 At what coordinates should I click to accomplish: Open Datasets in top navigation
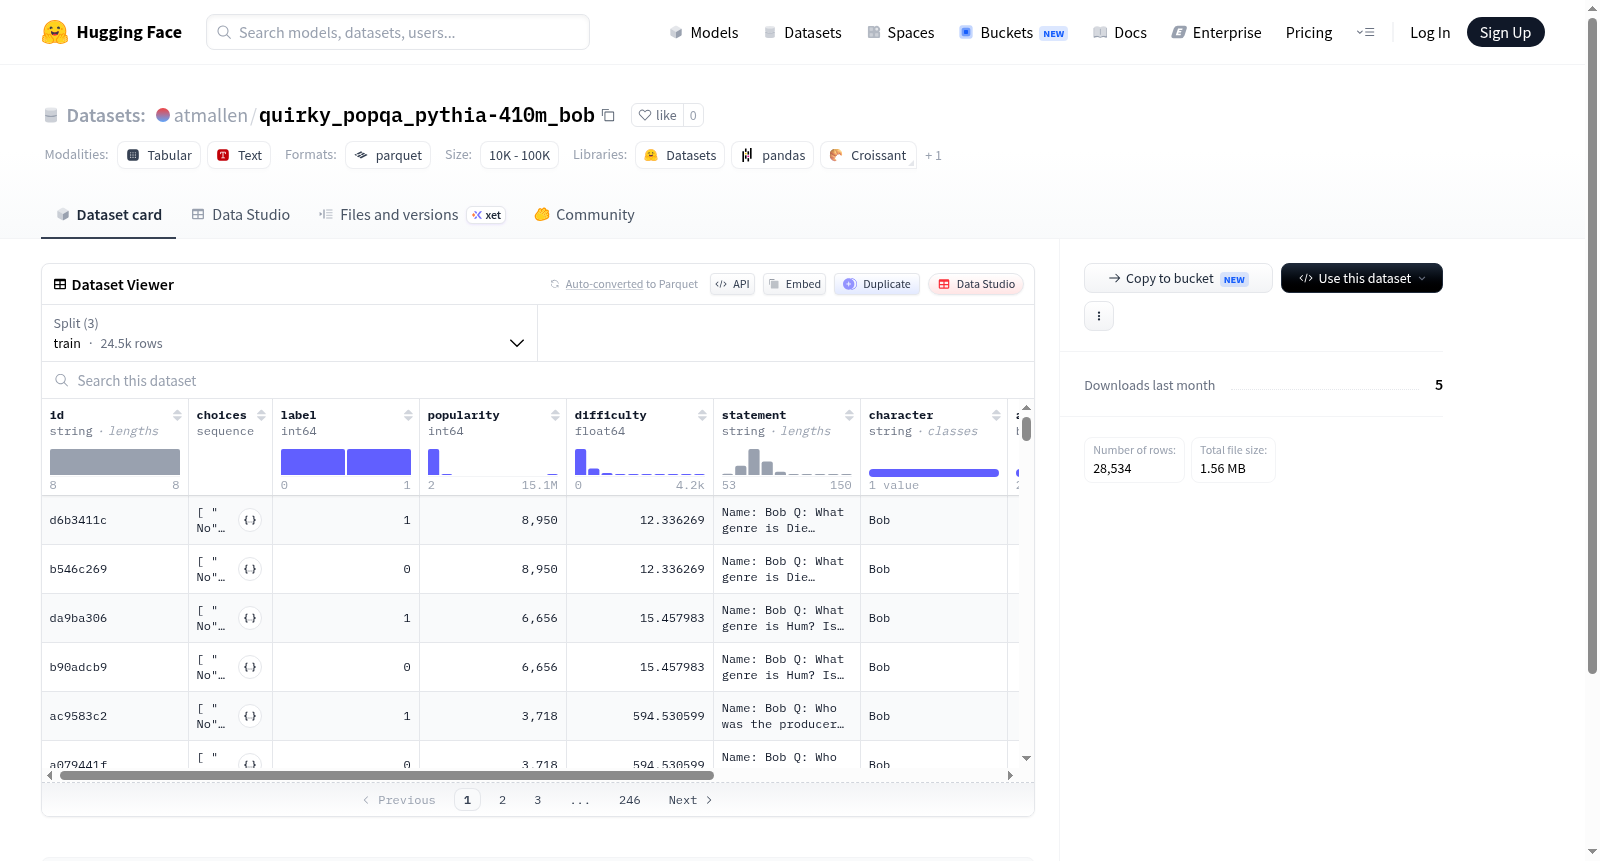click(803, 32)
